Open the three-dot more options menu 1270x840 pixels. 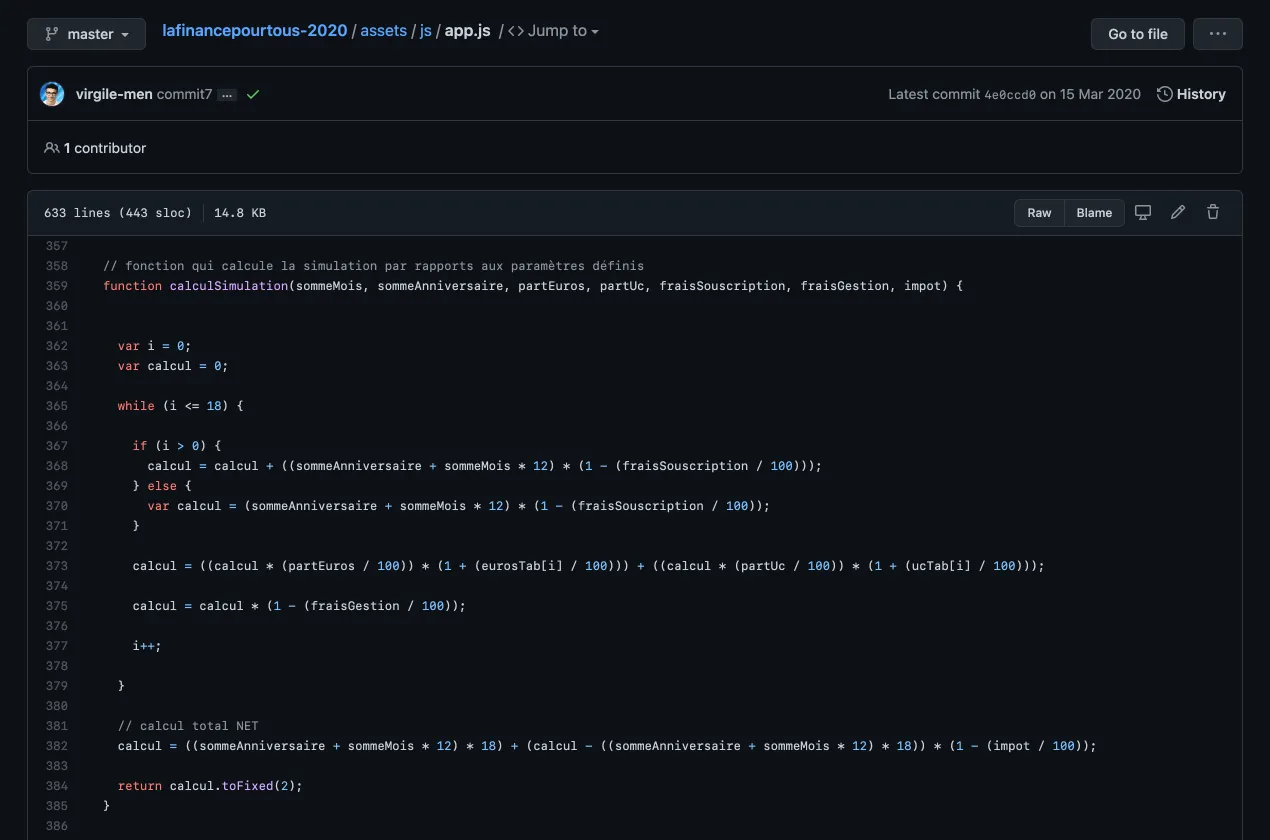[1217, 34]
